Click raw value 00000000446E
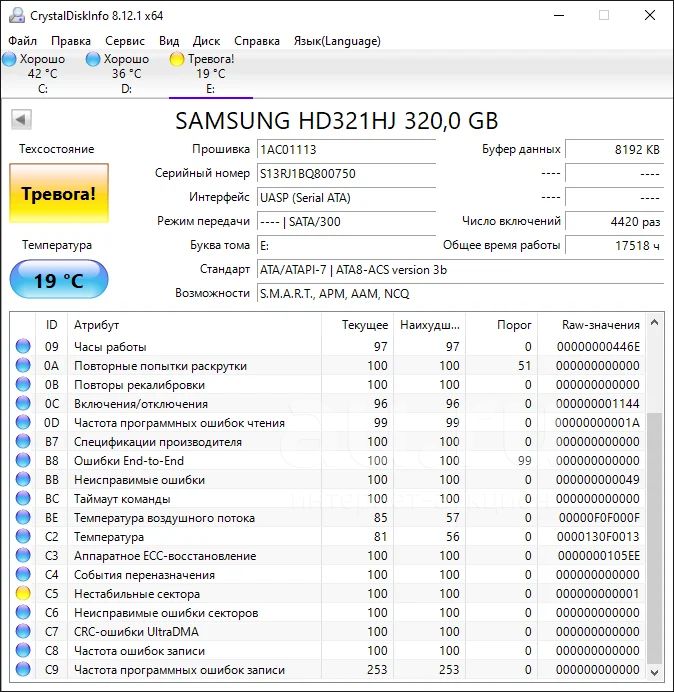This screenshot has height=692, width=674. pyautogui.click(x=598, y=347)
